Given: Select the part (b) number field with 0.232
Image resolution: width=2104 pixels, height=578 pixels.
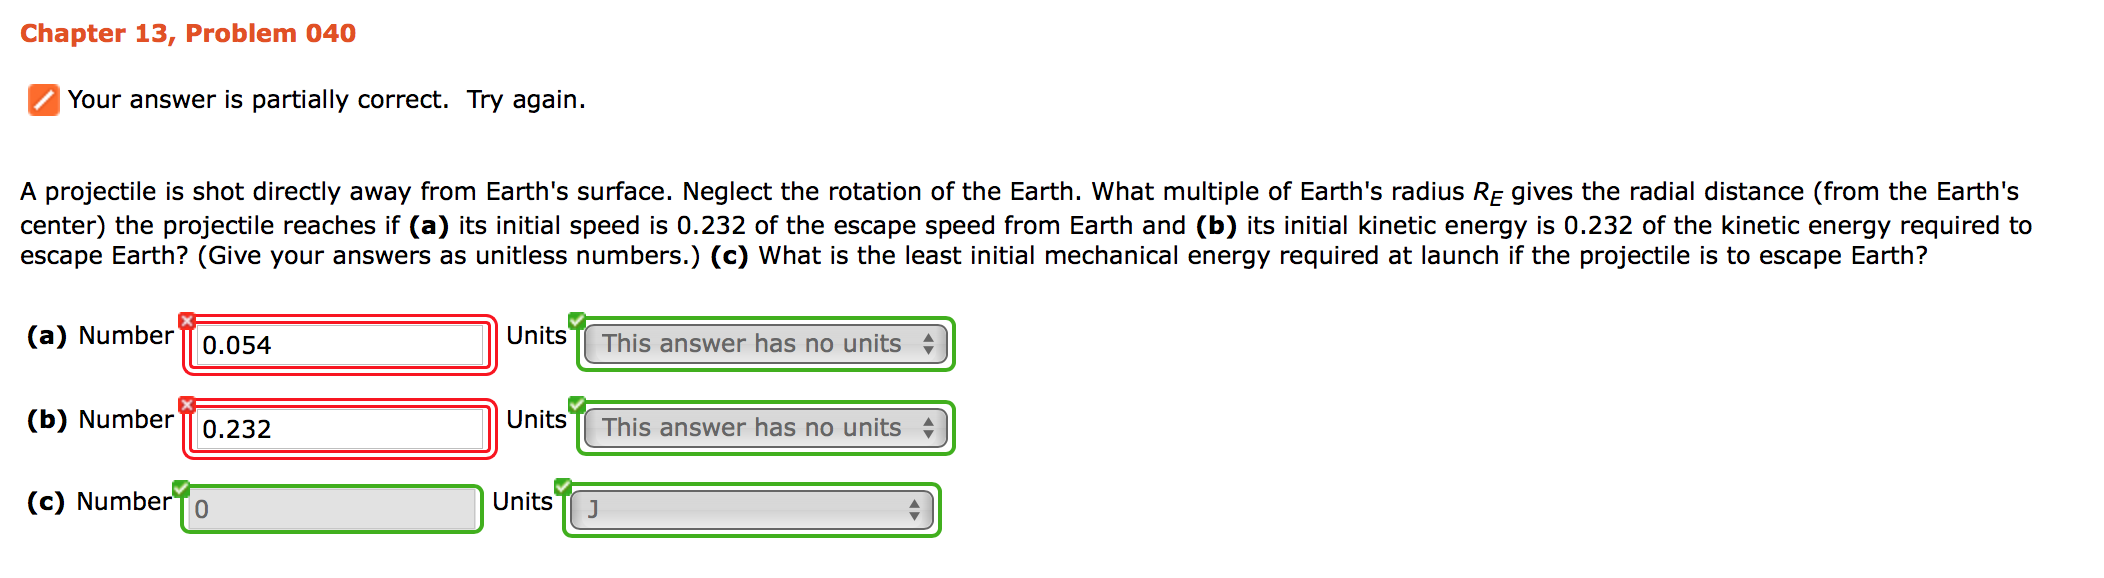Looking at the screenshot, I should coord(339,429).
